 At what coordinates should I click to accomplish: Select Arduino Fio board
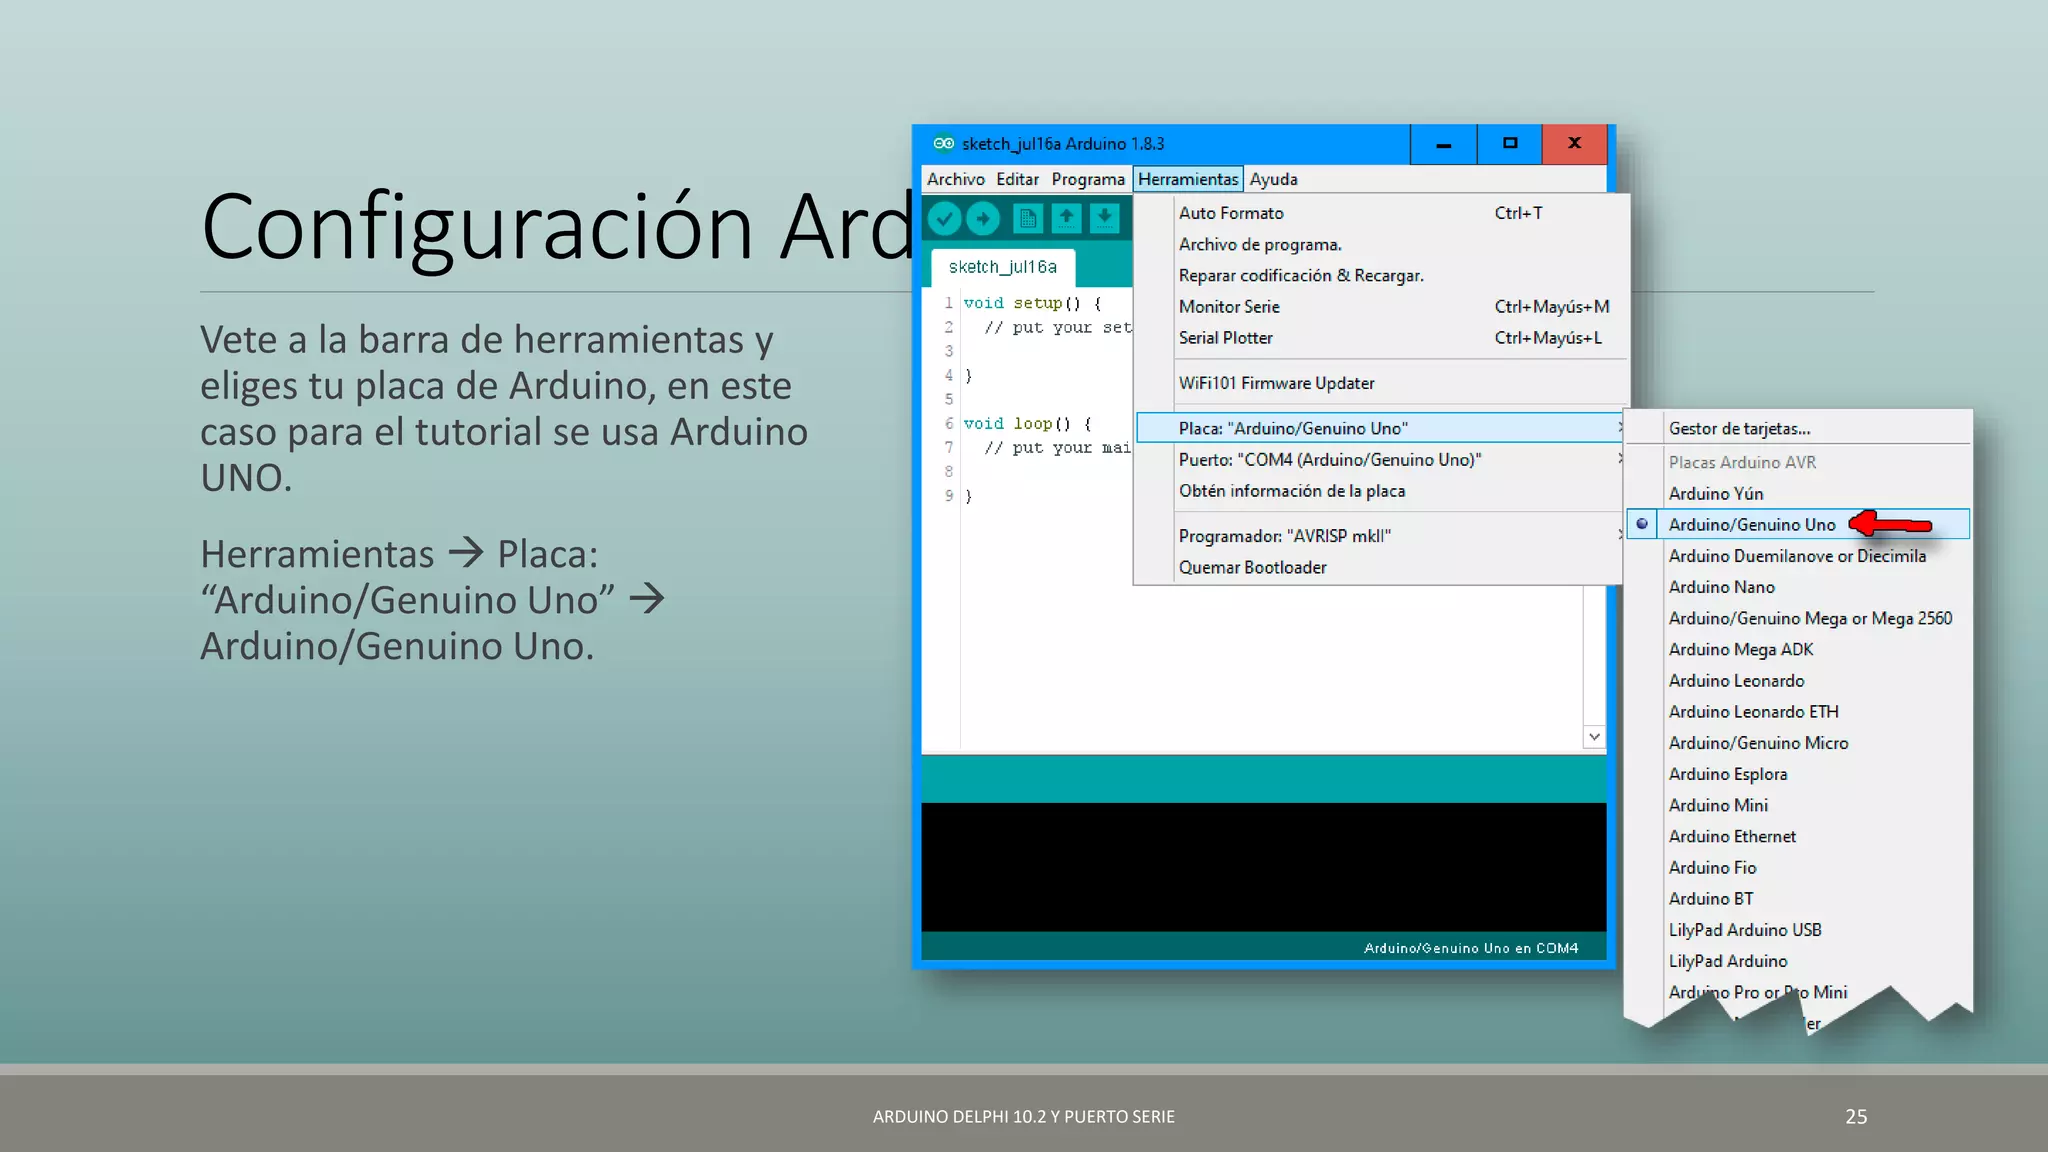pyautogui.click(x=1798, y=868)
